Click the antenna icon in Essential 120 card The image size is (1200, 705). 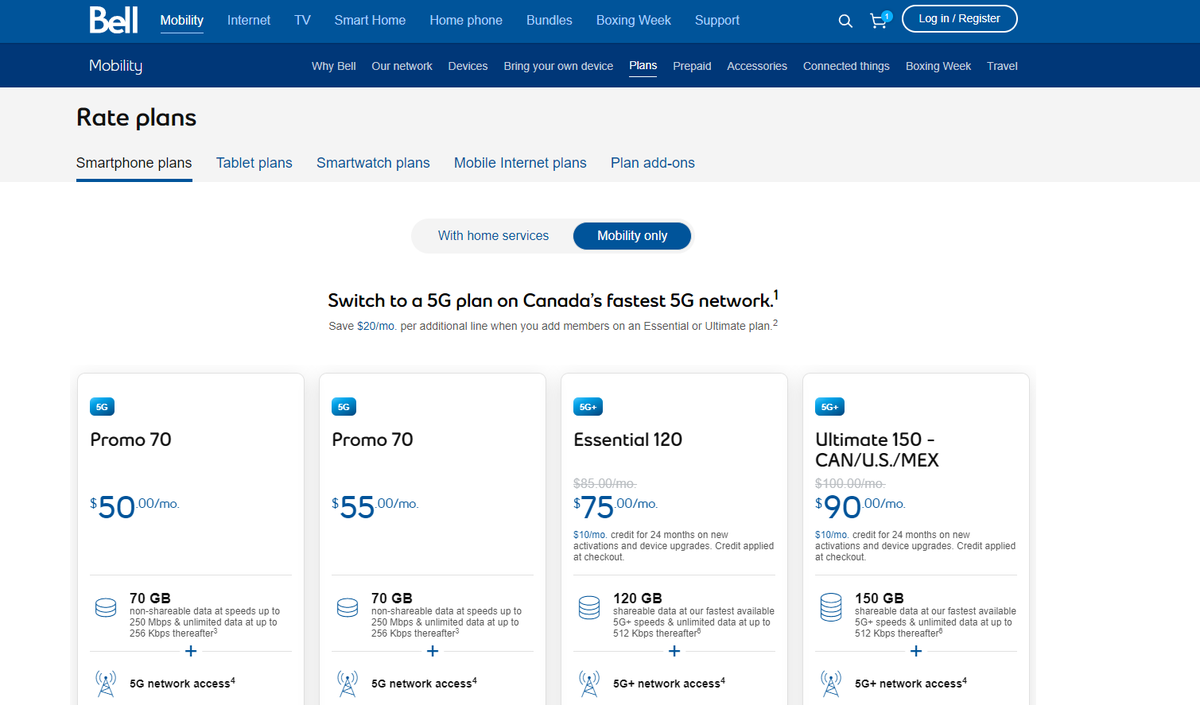589,684
